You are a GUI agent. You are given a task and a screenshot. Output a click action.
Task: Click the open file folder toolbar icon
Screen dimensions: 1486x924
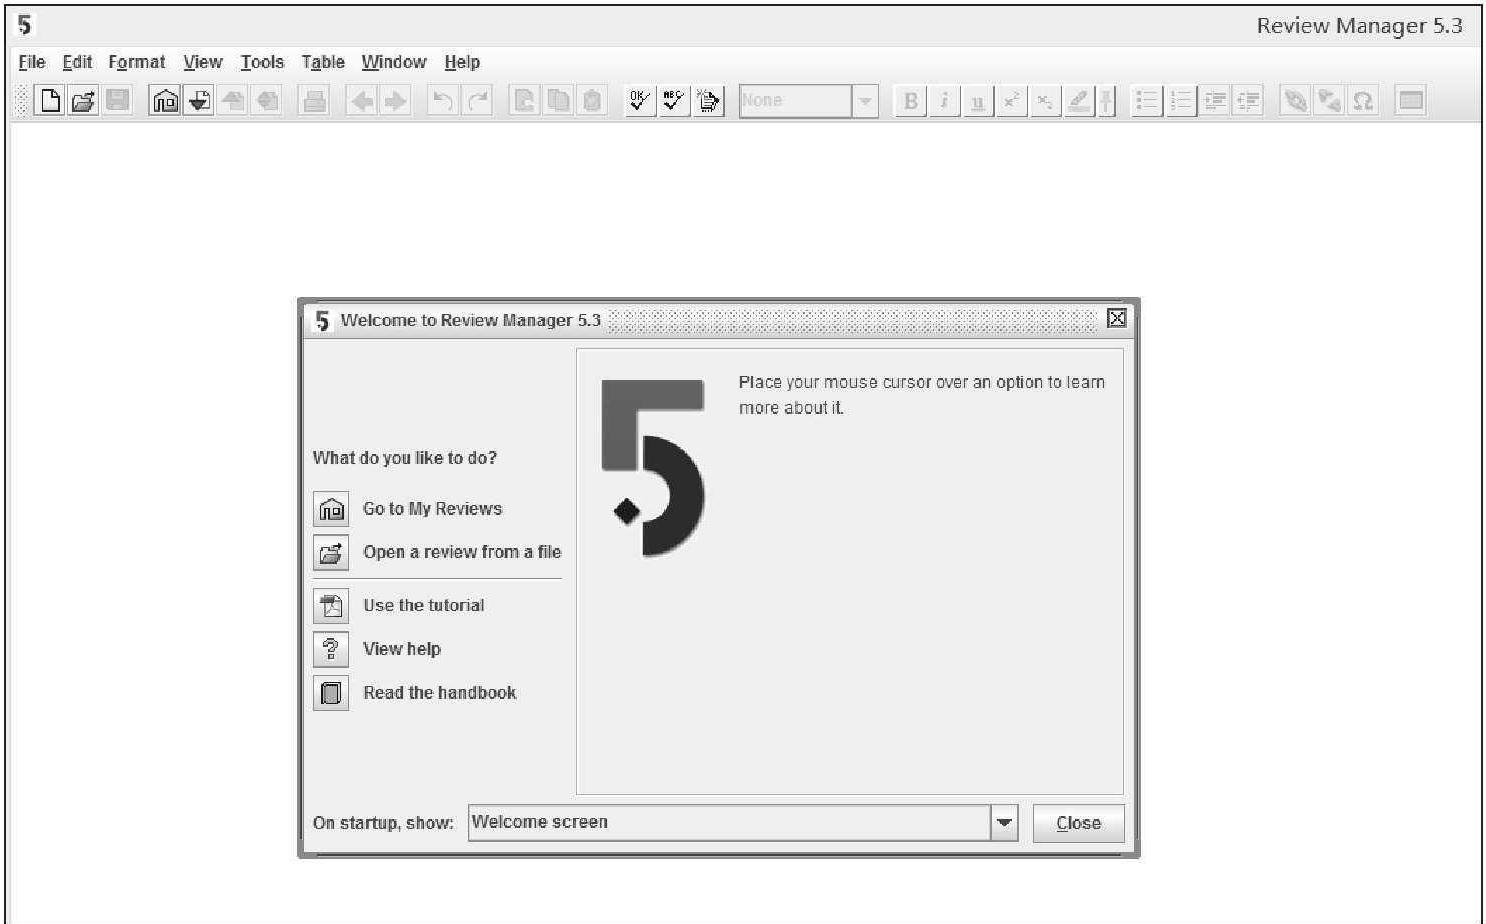point(83,100)
